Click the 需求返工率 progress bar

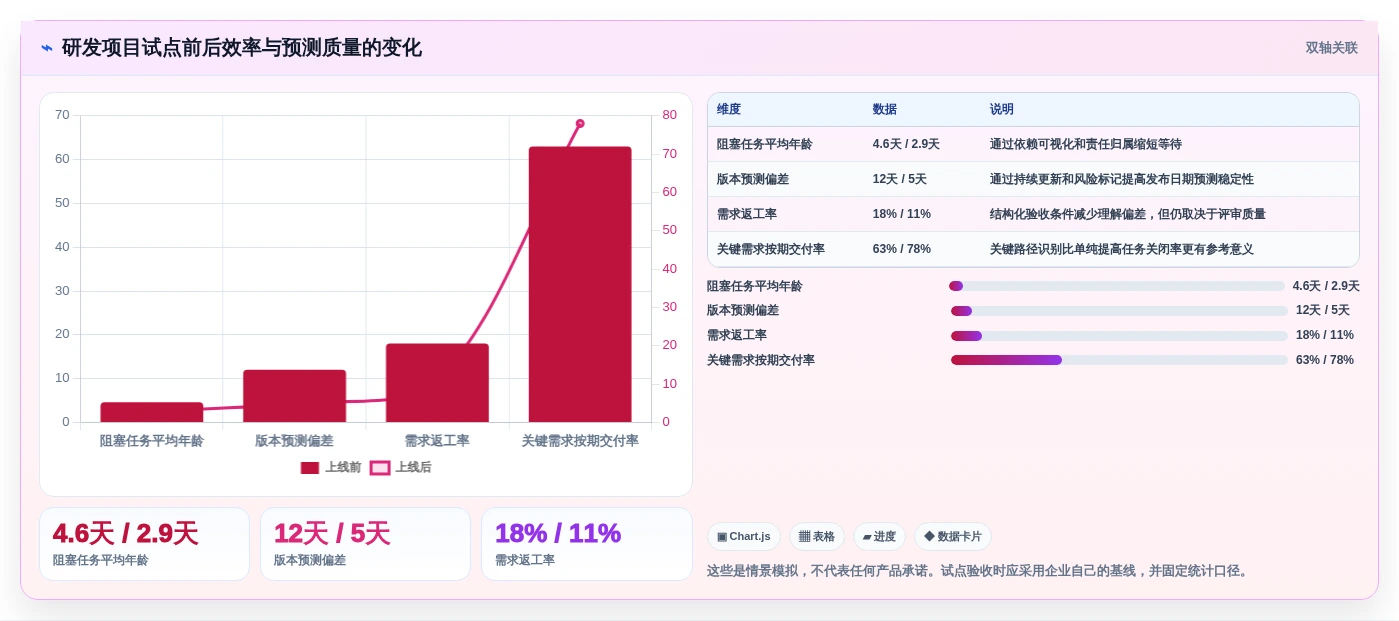tap(1119, 336)
